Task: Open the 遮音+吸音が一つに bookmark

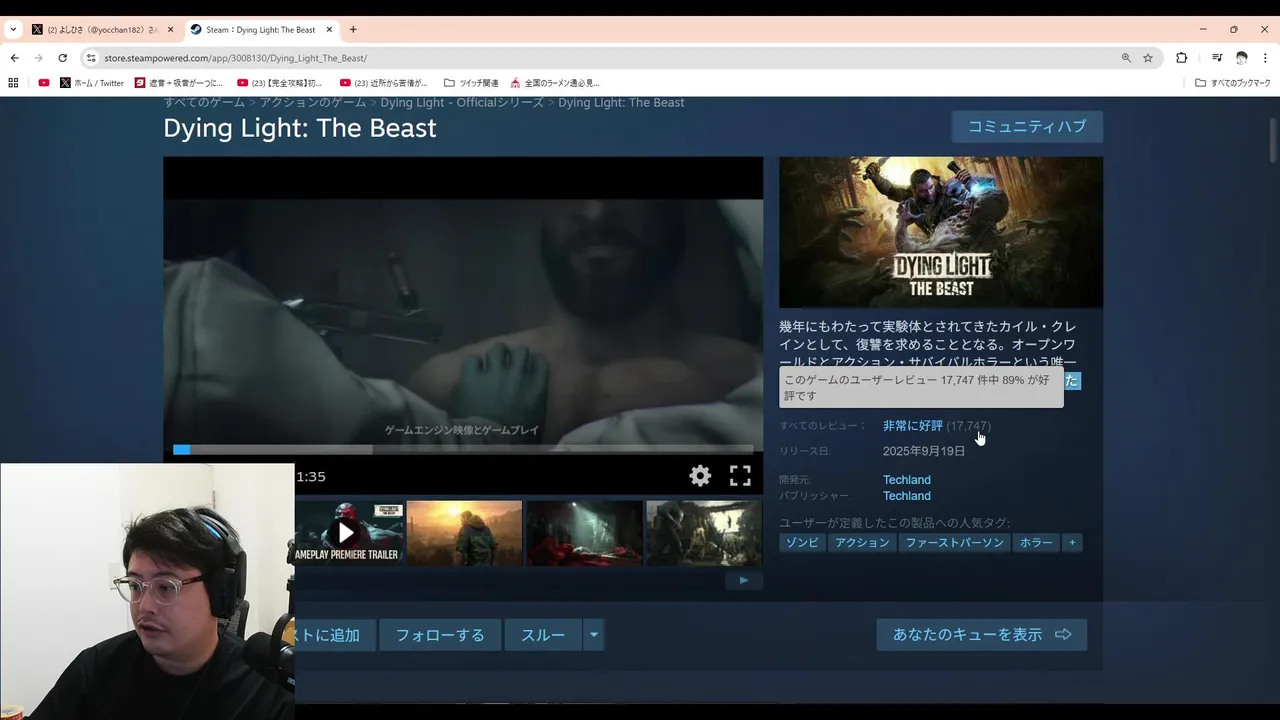Action: (179, 83)
